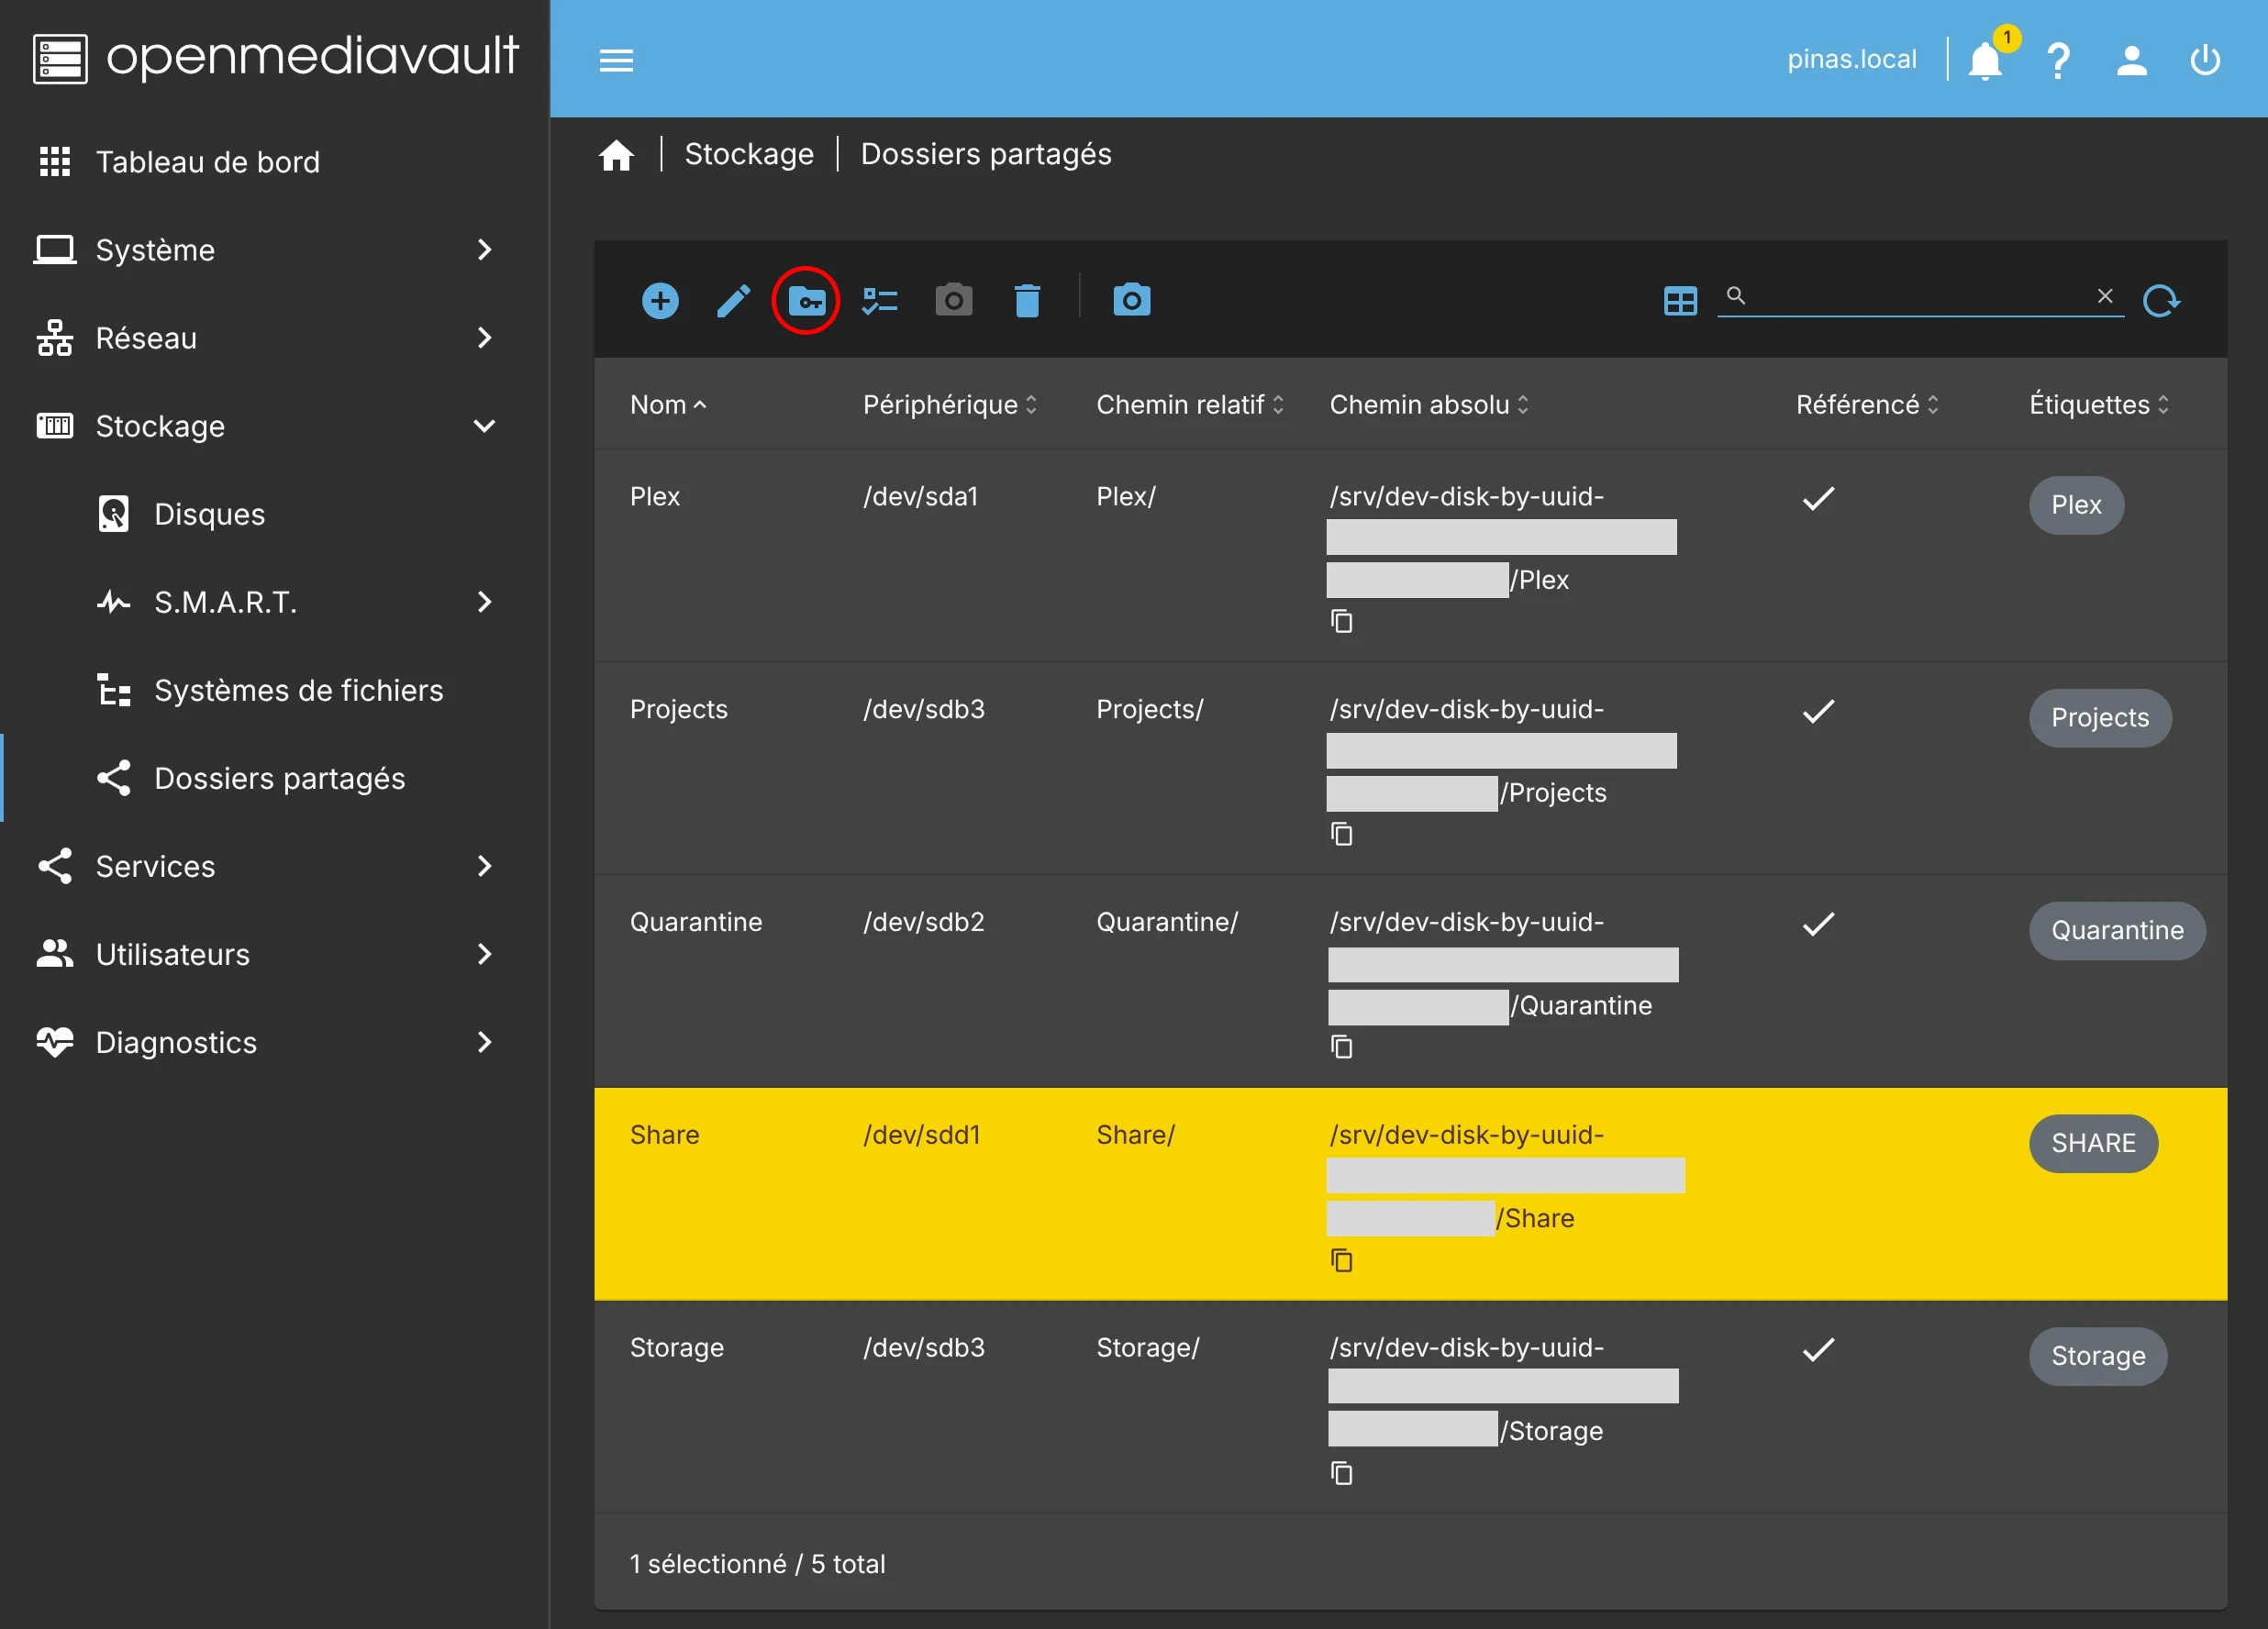Image resolution: width=2268 pixels, height=1629 pixels.
Task: Click the pinas.local hostname
Action: click(1852, 60)
